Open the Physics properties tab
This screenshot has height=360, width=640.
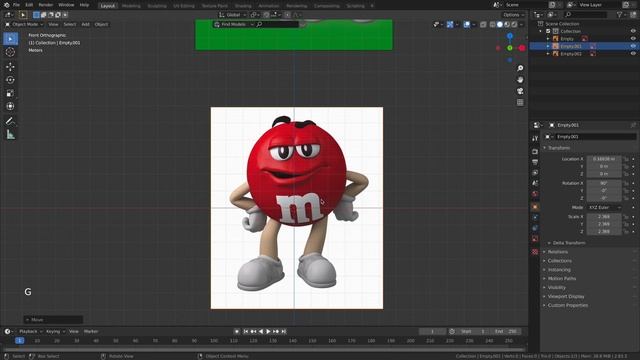coord(535,218)
